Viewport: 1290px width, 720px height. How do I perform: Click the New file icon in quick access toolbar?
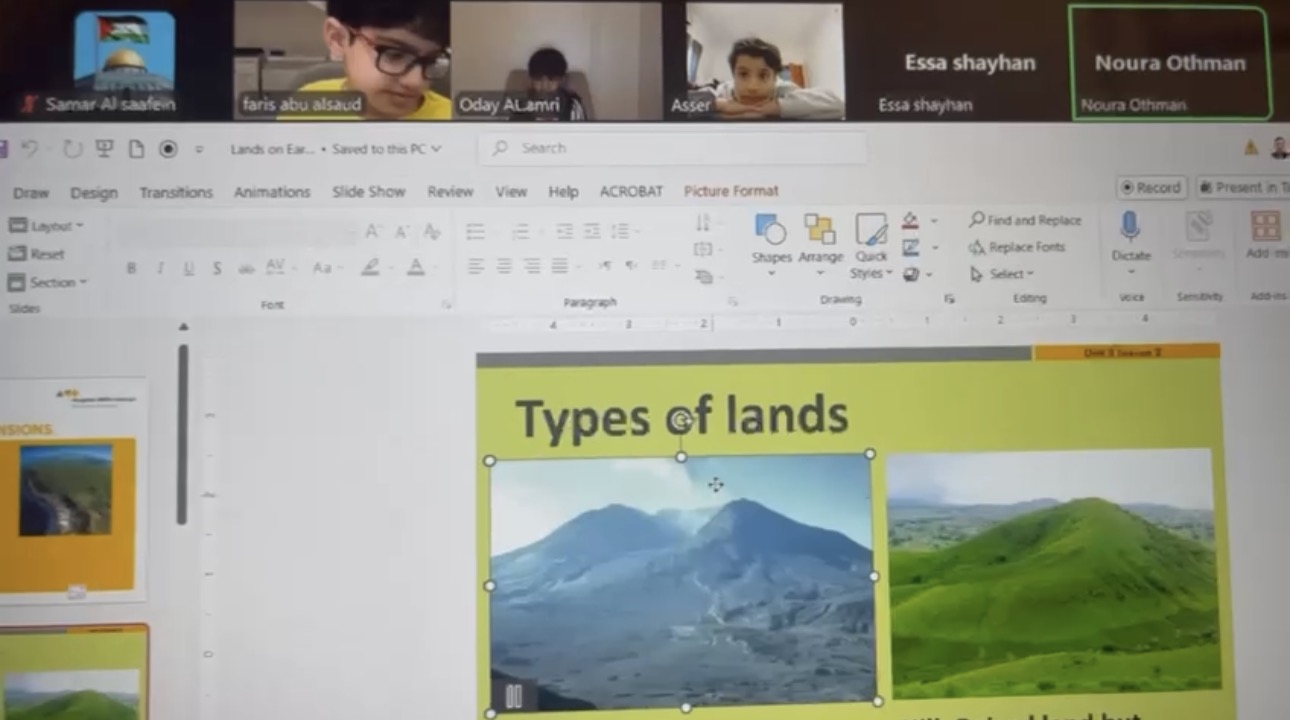coord(136,149)
